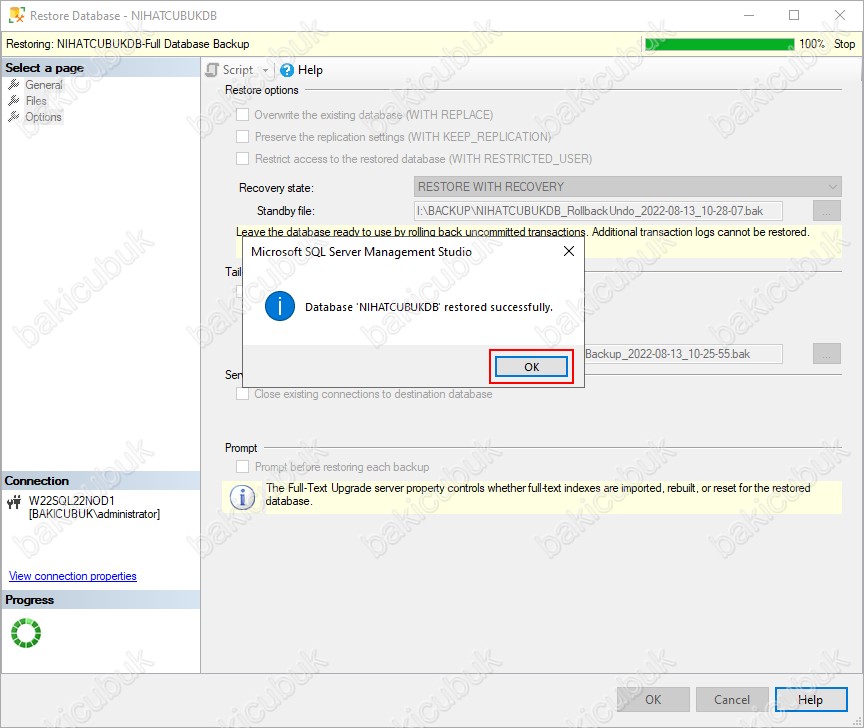Toggle Overwrite the existing database checkbox

pos(242,115)
